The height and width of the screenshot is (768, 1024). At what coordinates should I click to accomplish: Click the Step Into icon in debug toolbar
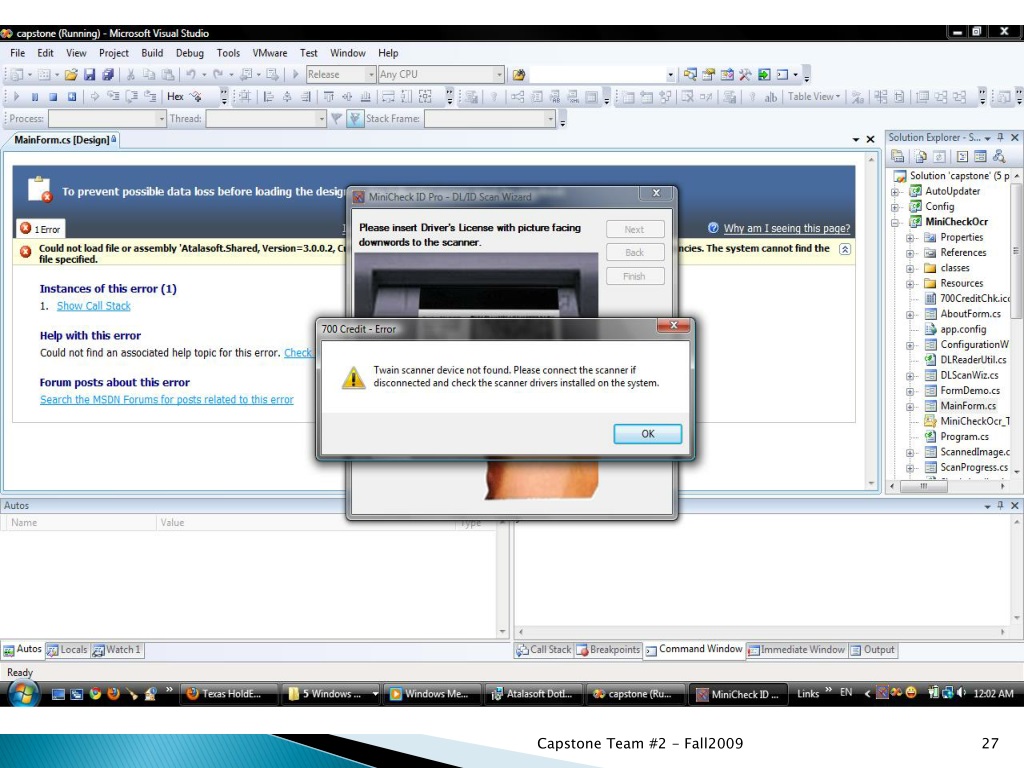coord(113,97)
